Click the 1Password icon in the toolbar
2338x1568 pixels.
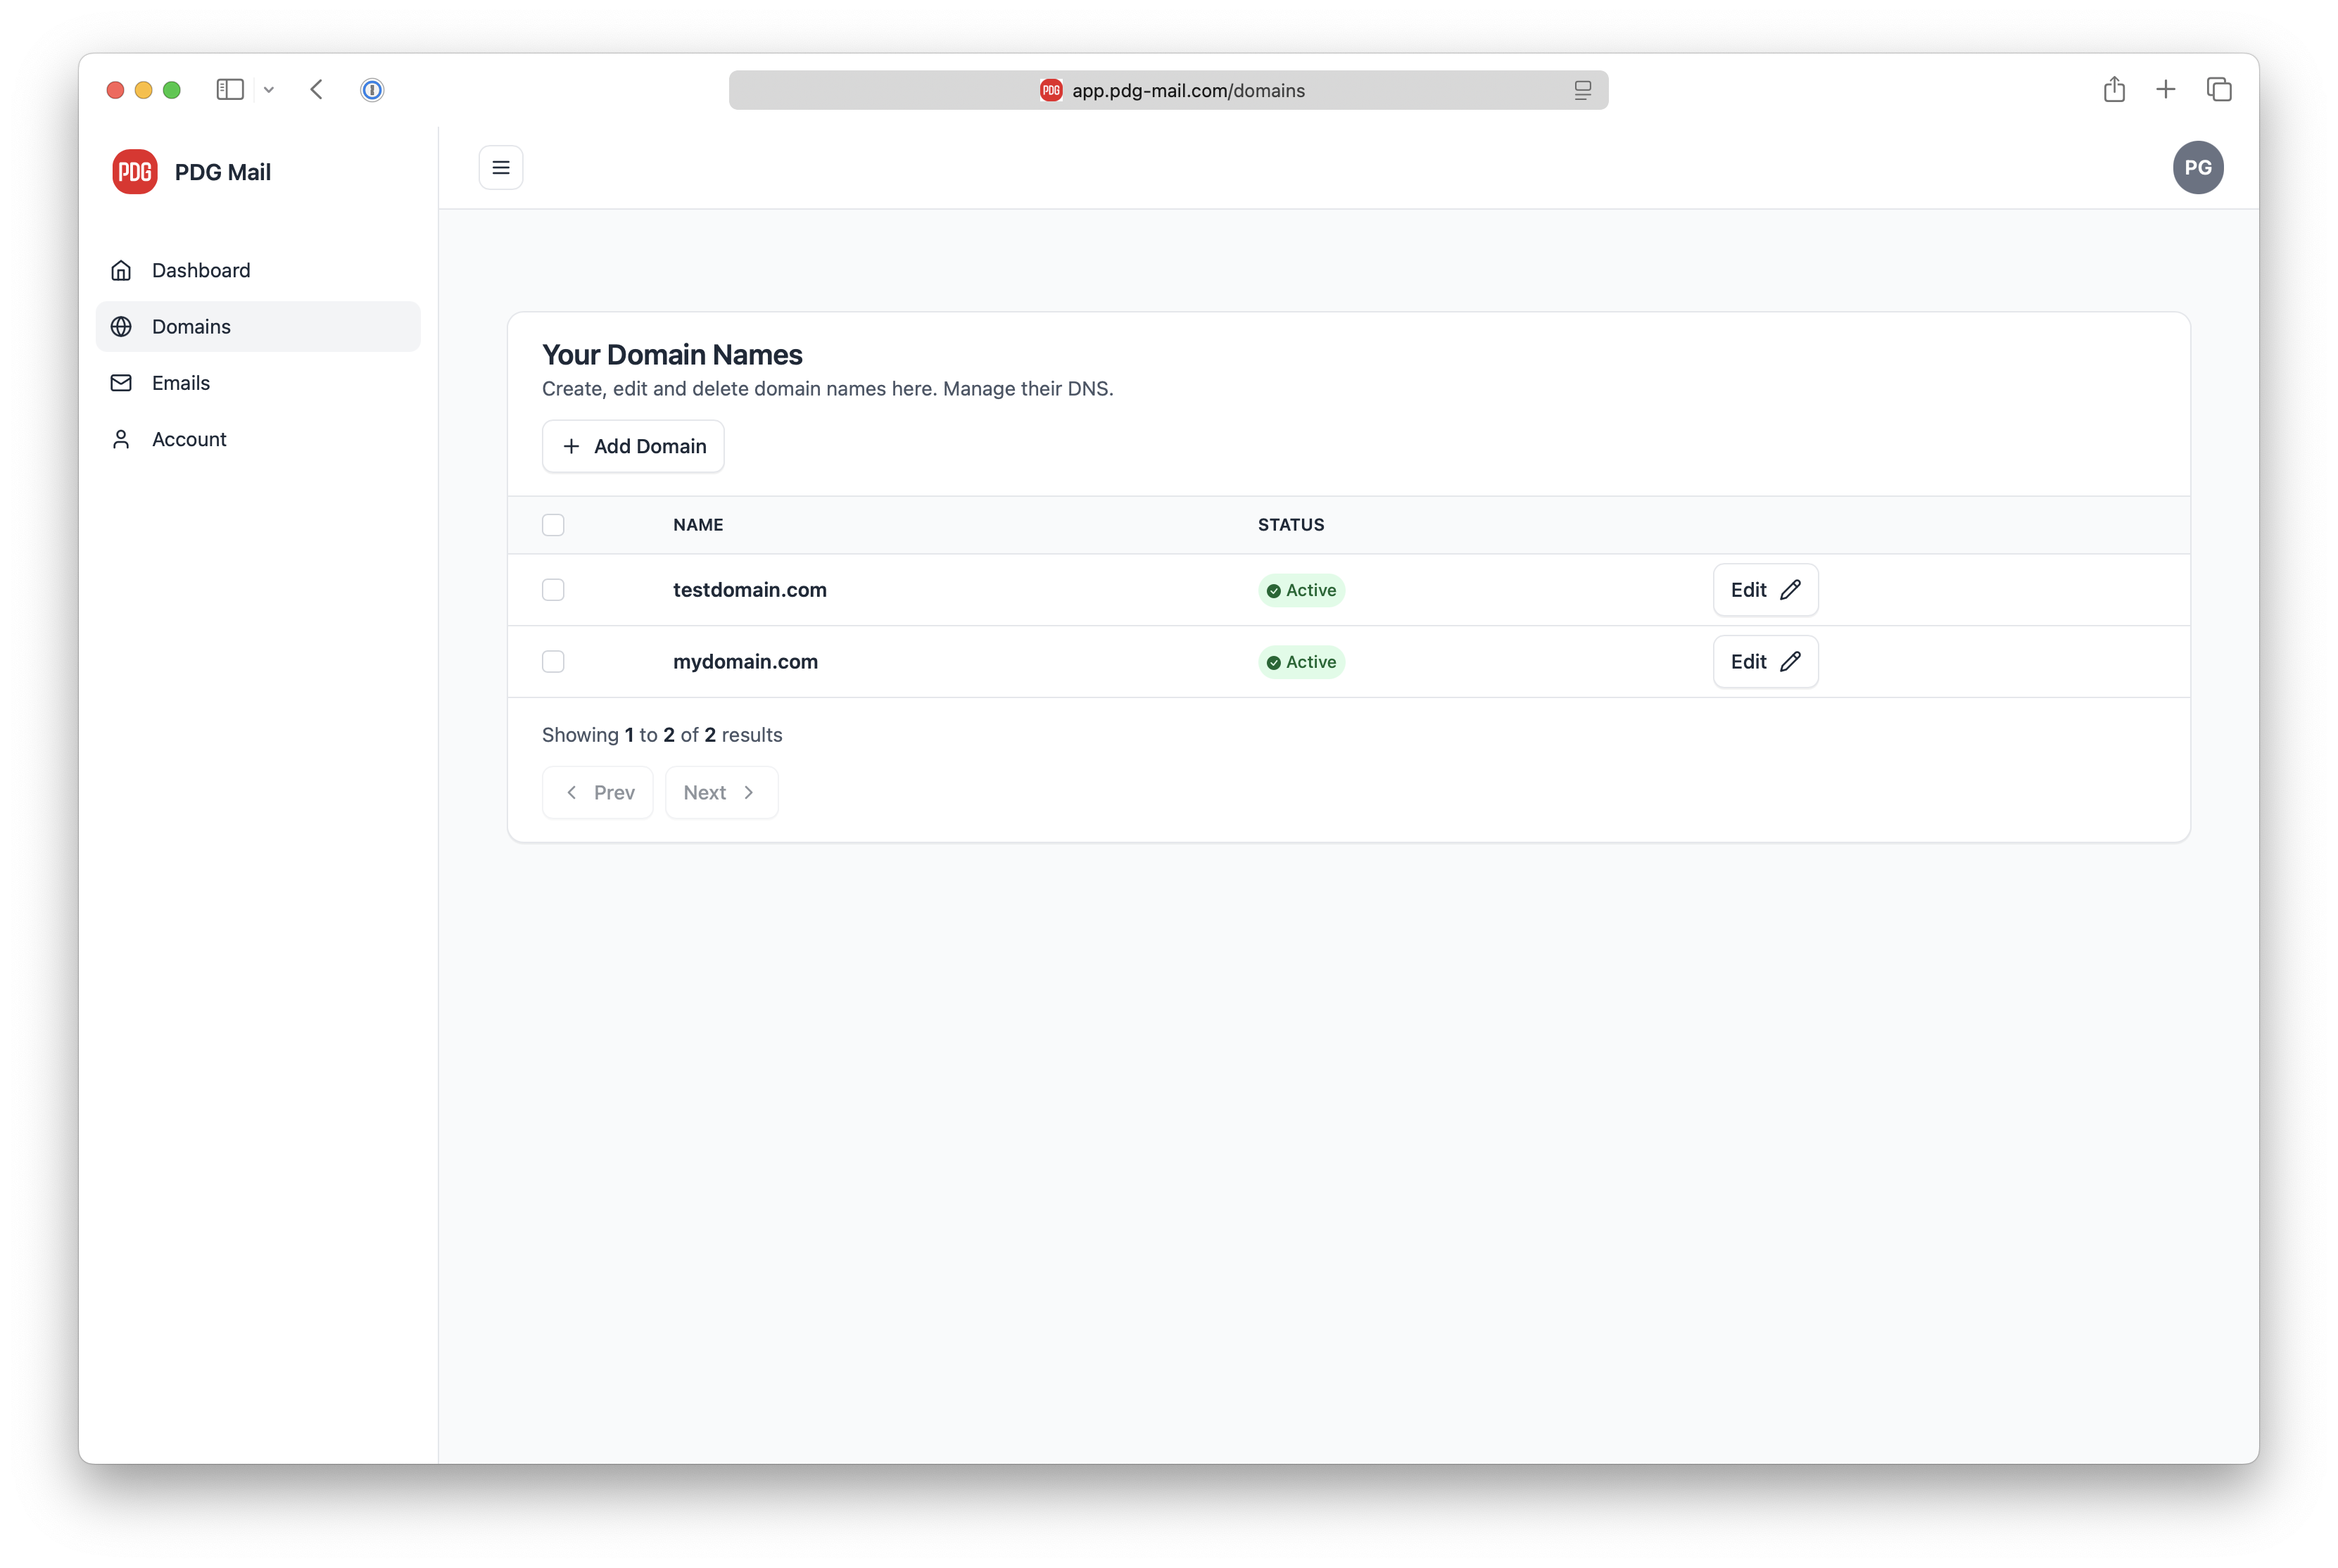click(x=372, y=89)
